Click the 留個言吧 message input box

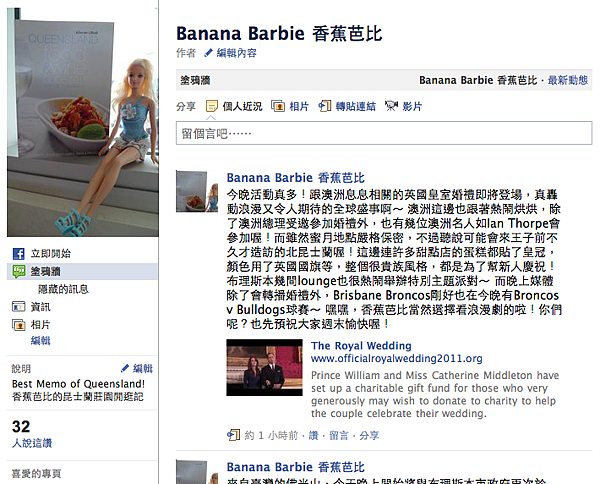[384, 133]
